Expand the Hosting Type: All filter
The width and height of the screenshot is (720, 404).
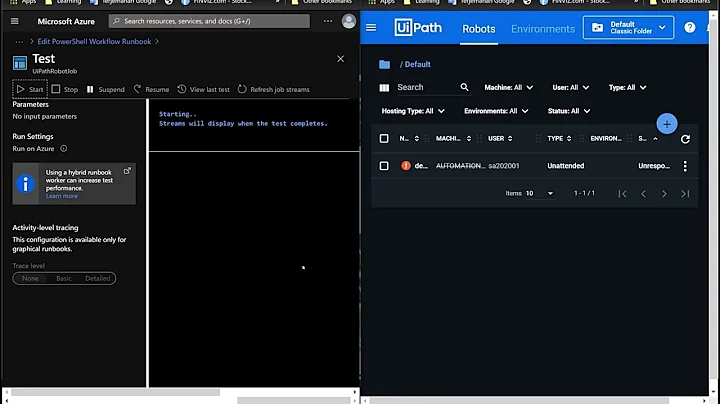(x=413, y=111)
